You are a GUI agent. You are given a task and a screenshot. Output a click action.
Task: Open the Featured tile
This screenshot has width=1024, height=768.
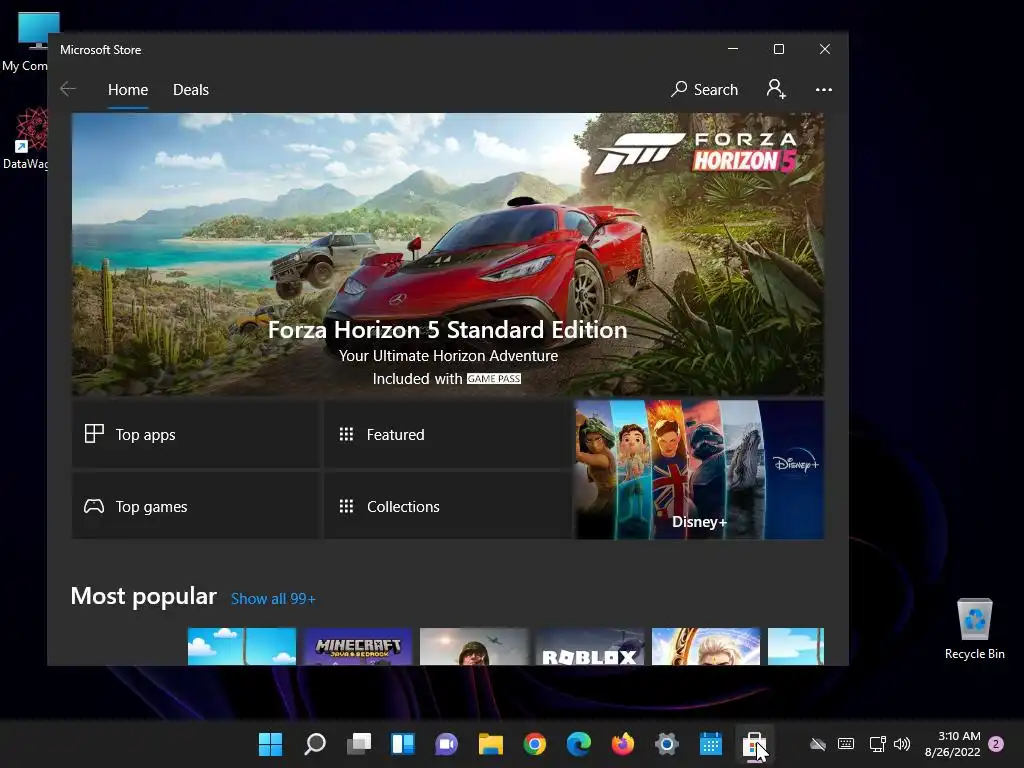tap(447, 434)
